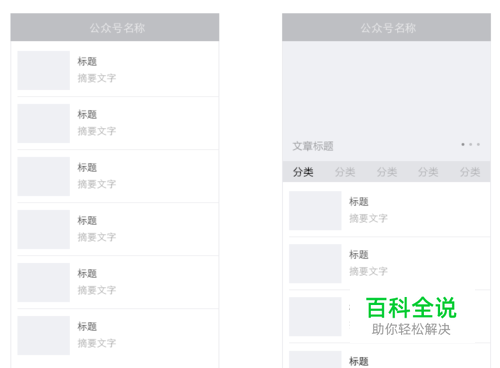
Task: Click the middle carousel pagination dot
Action: 471,144
